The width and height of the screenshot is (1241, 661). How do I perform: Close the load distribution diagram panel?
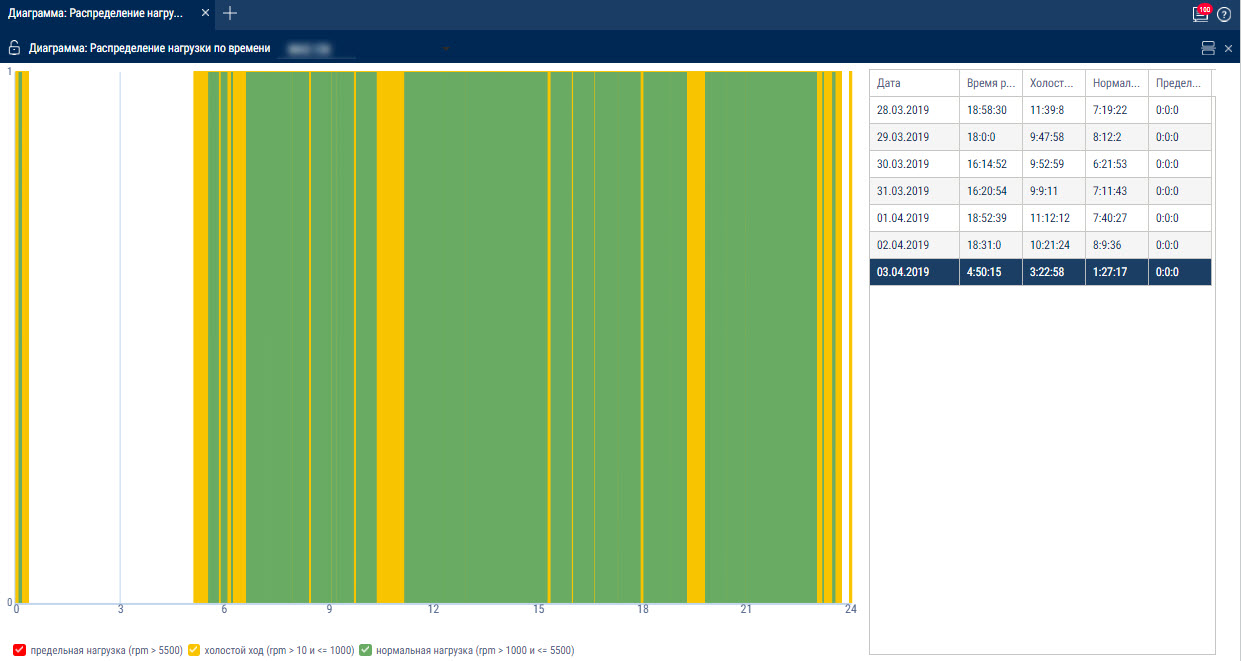point(1228,48)
